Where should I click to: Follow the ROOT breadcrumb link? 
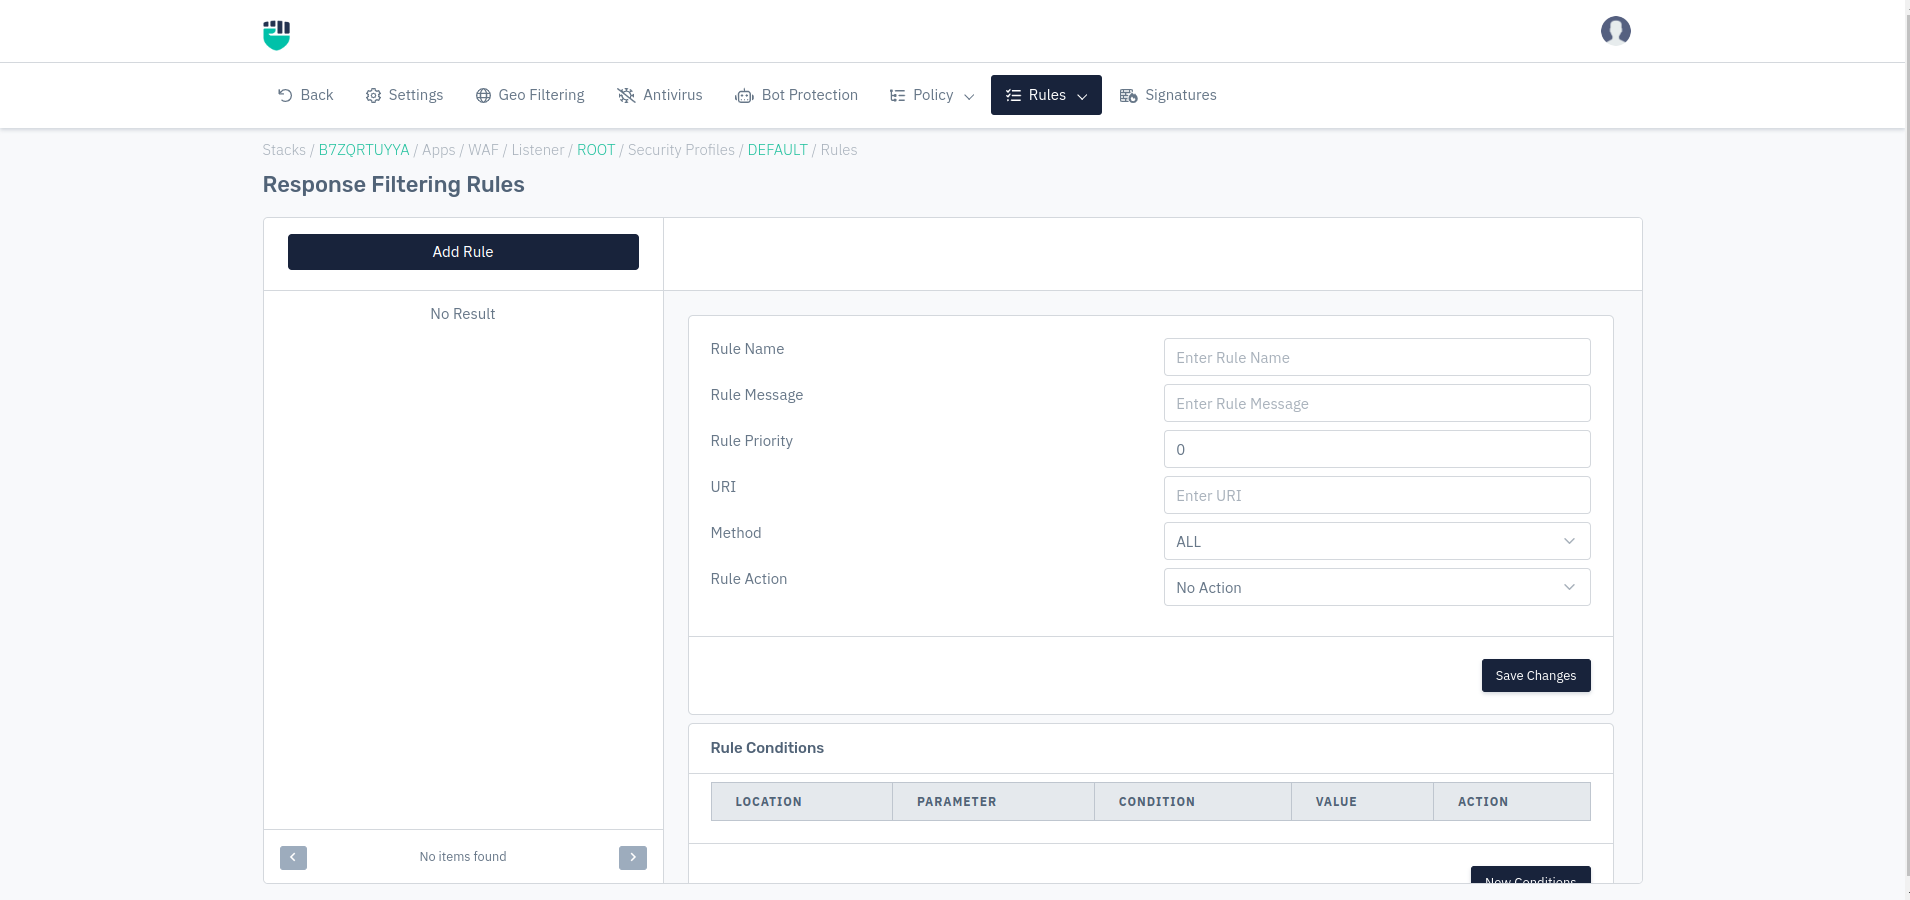pyautogui.click(x=596, y=150)
